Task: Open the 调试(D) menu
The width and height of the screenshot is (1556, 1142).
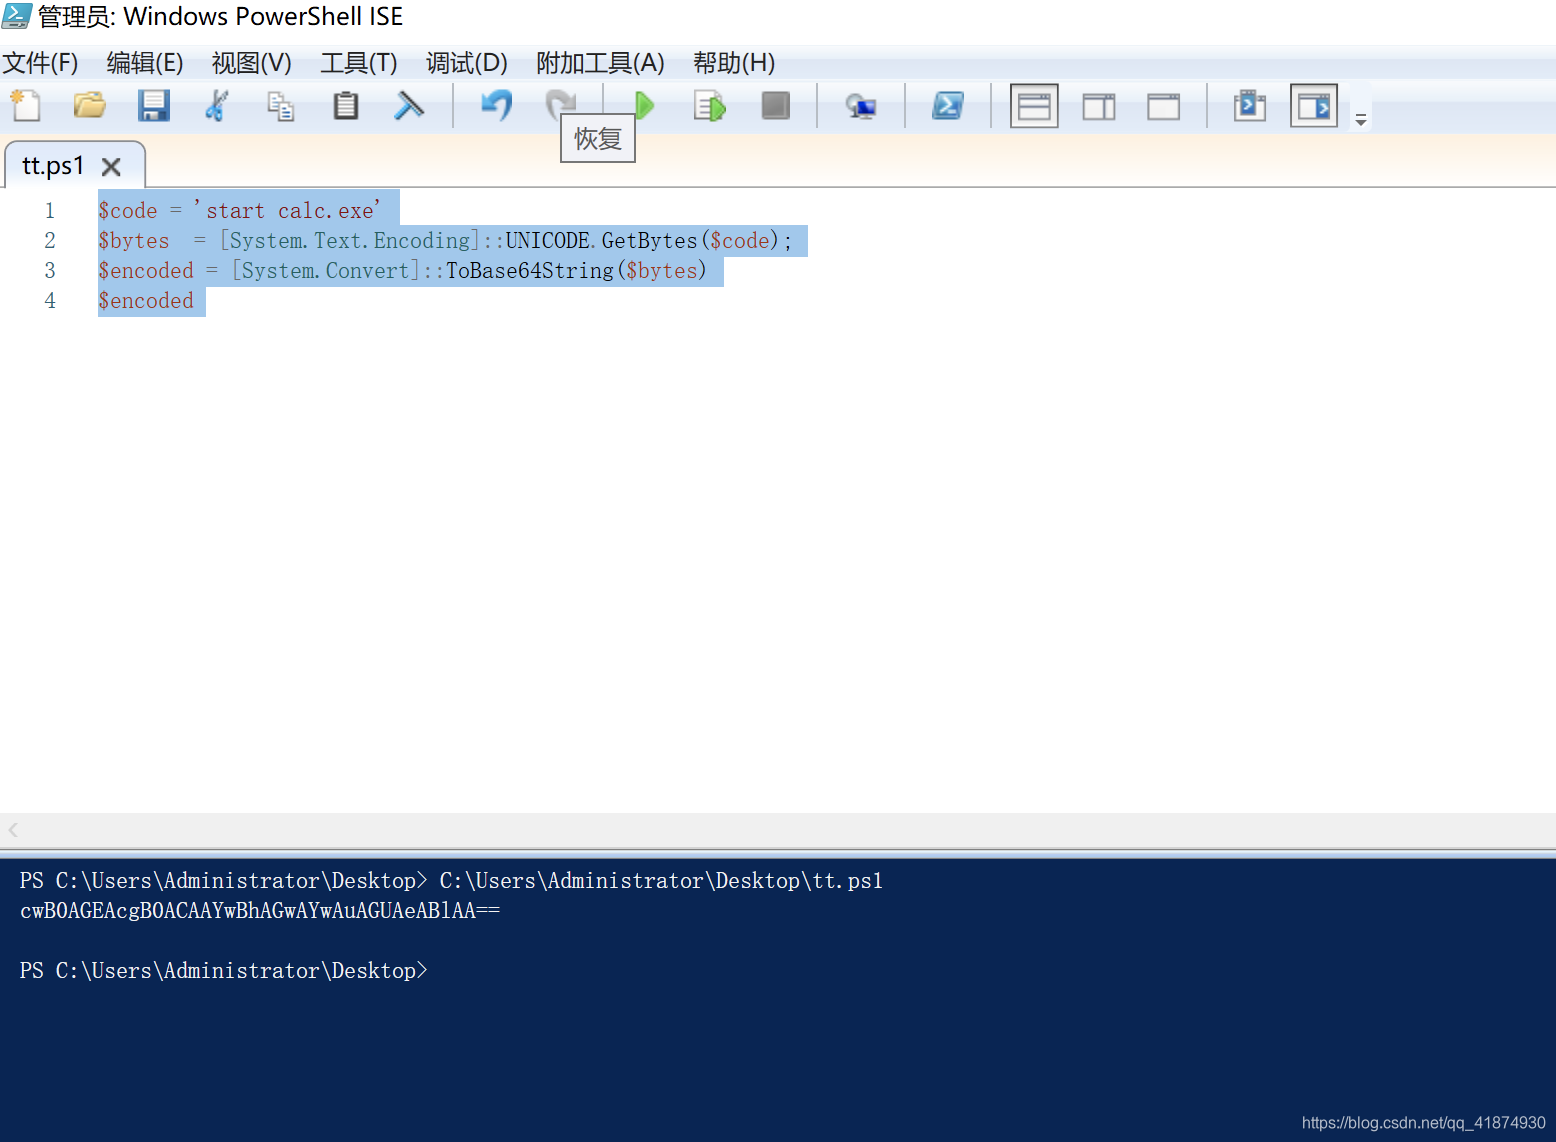Action: (467, 63)
